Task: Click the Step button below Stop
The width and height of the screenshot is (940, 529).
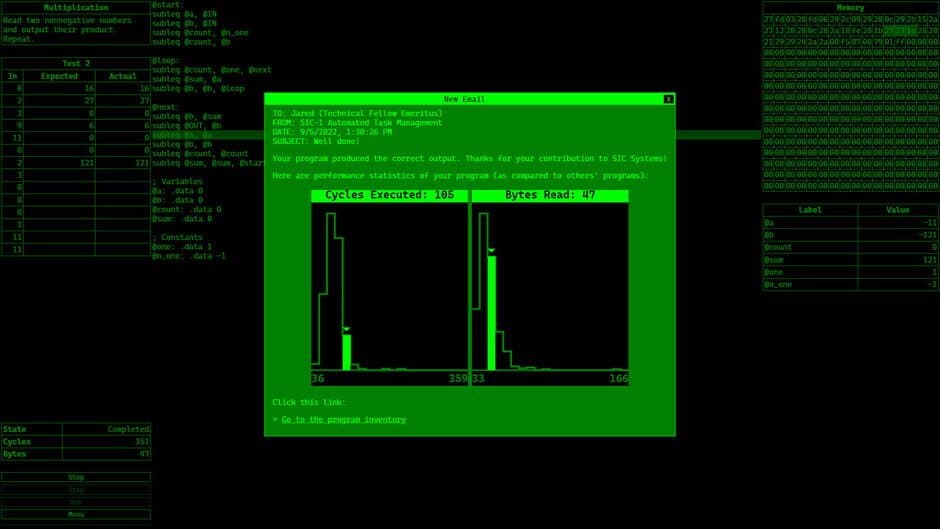Action: (76, 490)
